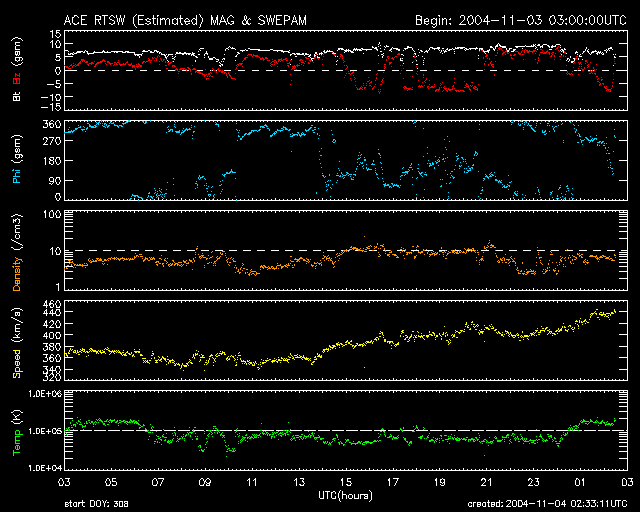Click the yellow 'Speed' axis label
This screenshot has width=640, height=512.
click(17, 364)
